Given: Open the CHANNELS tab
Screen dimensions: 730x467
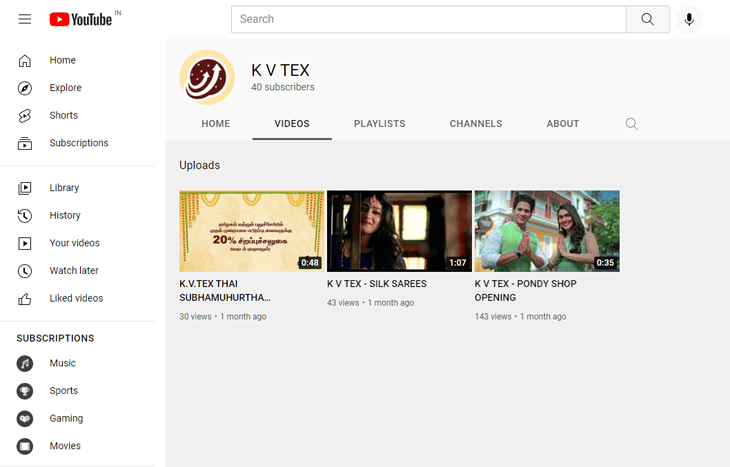Looking at the screenshot, I should click(x=476, y=124).
